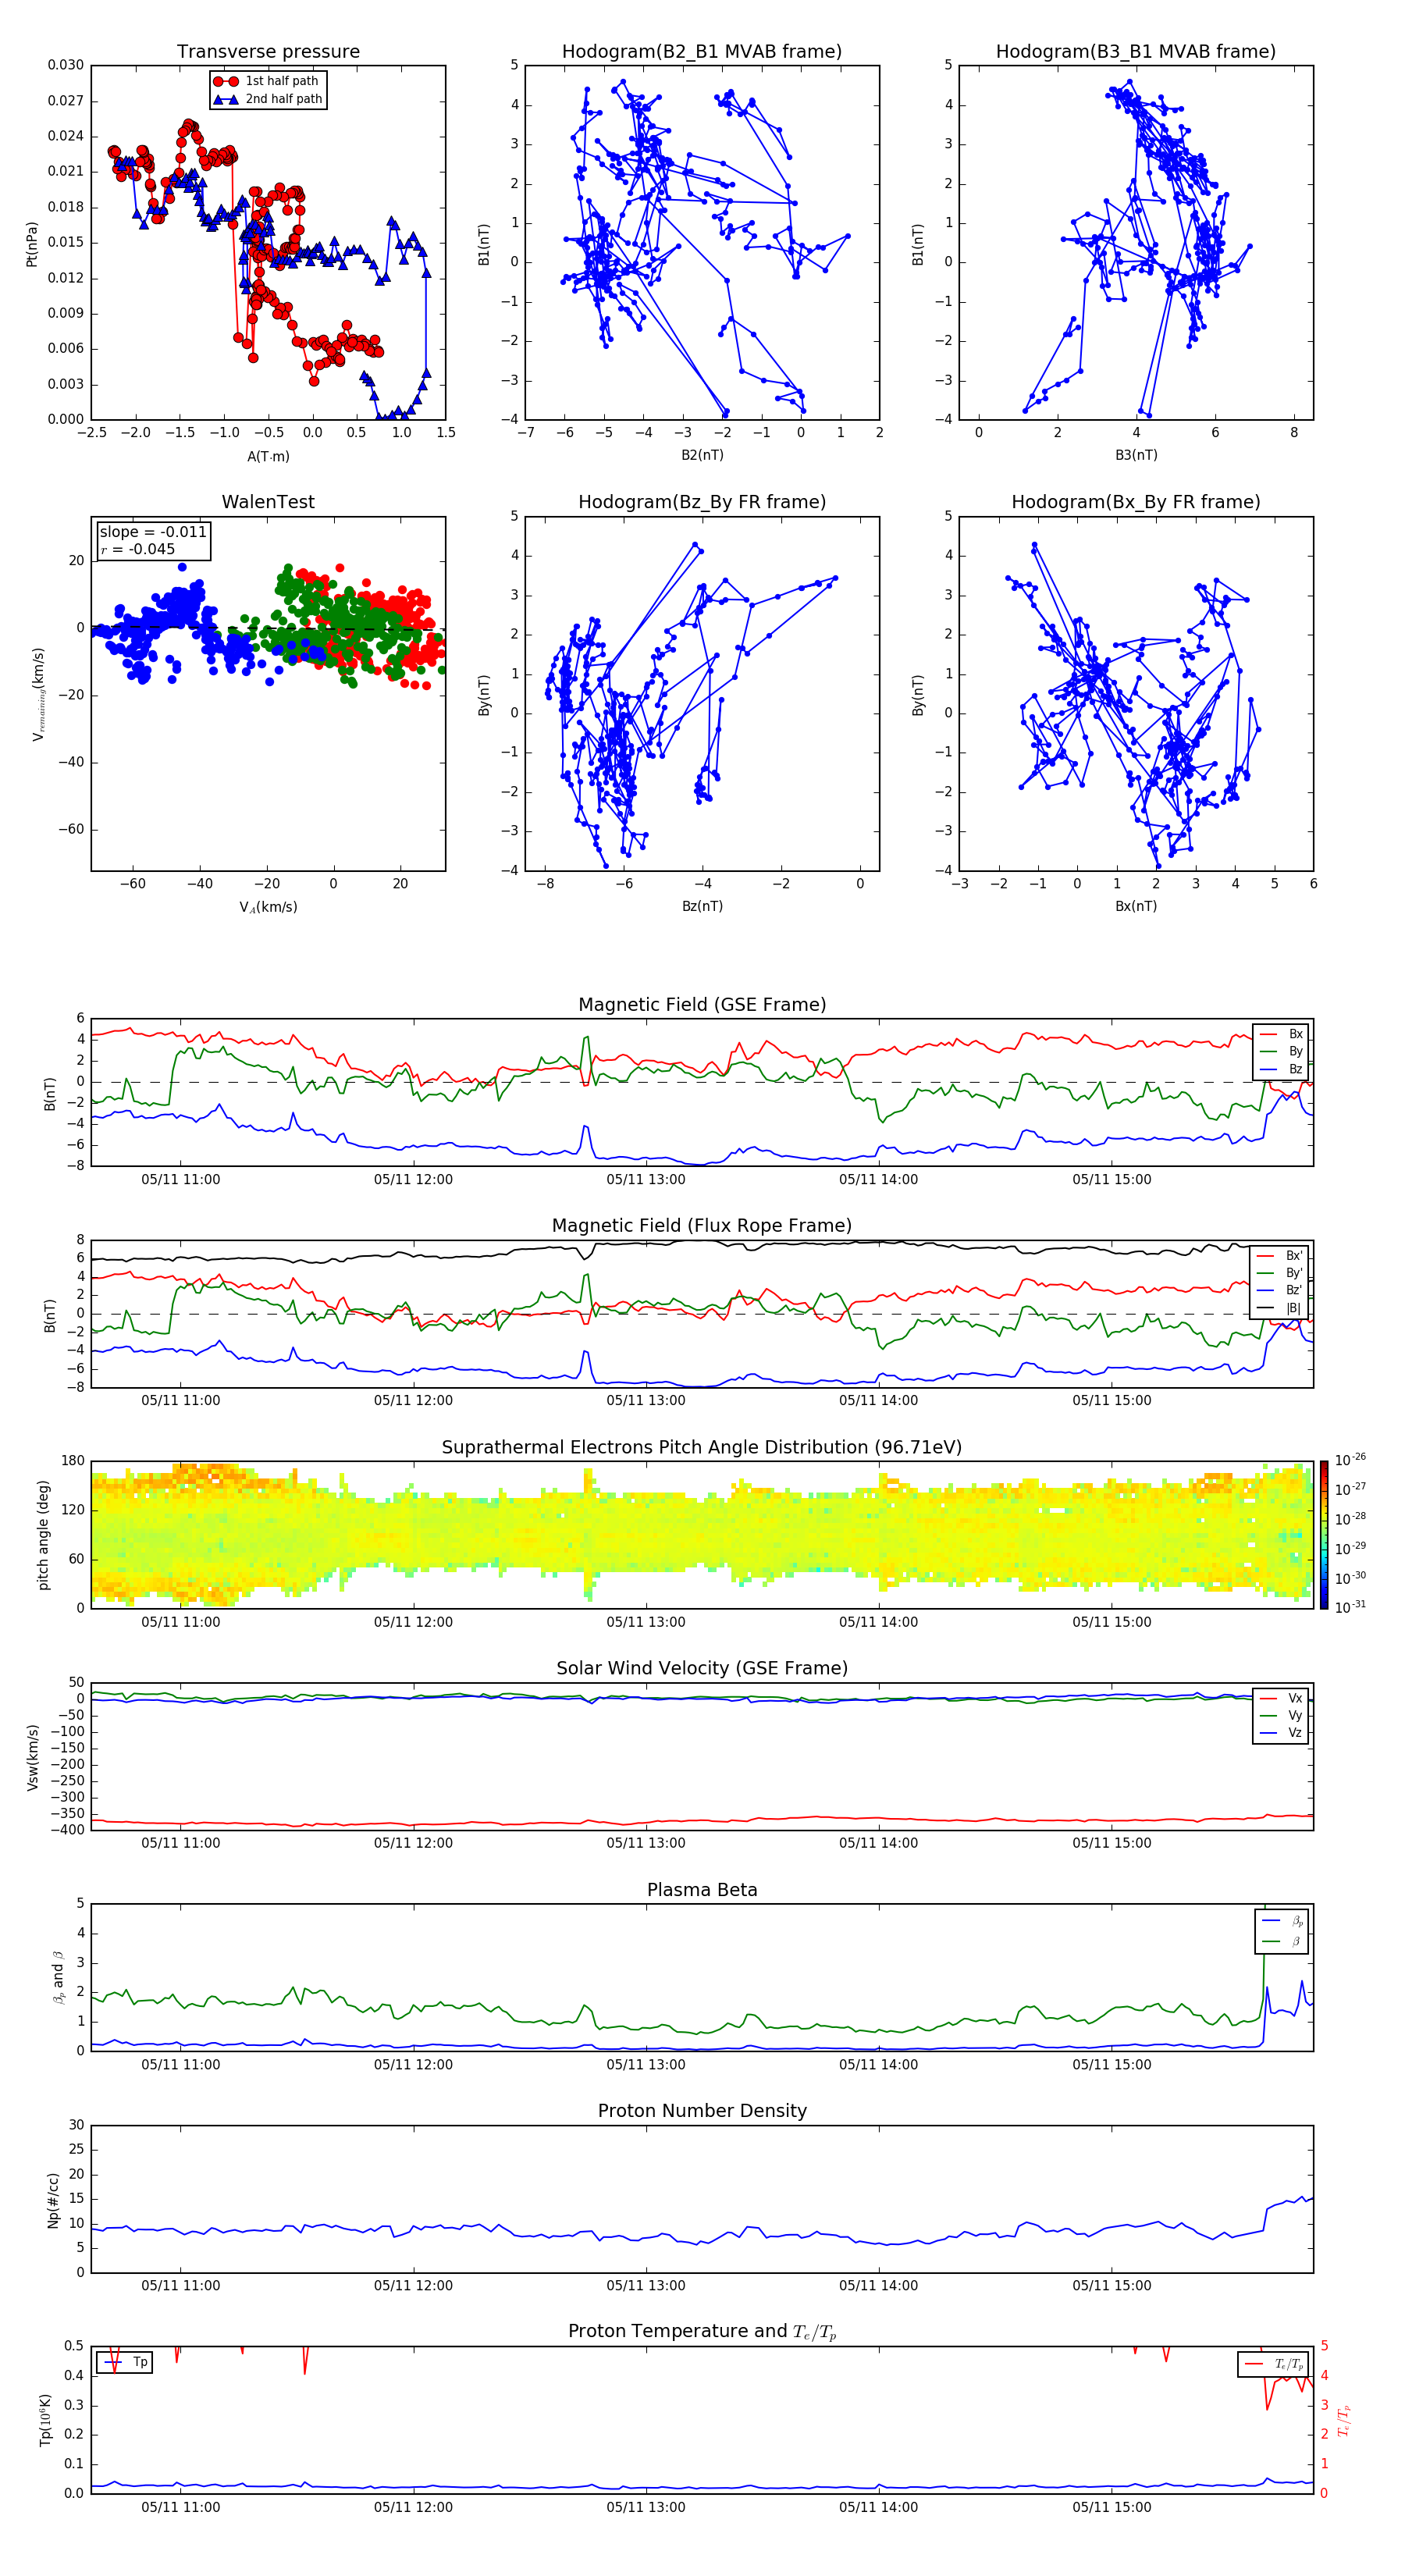Click the 'Bx(nT)' x-axis label
The width and height of the screenshot is (1405, 2576).
point(1136,906)
